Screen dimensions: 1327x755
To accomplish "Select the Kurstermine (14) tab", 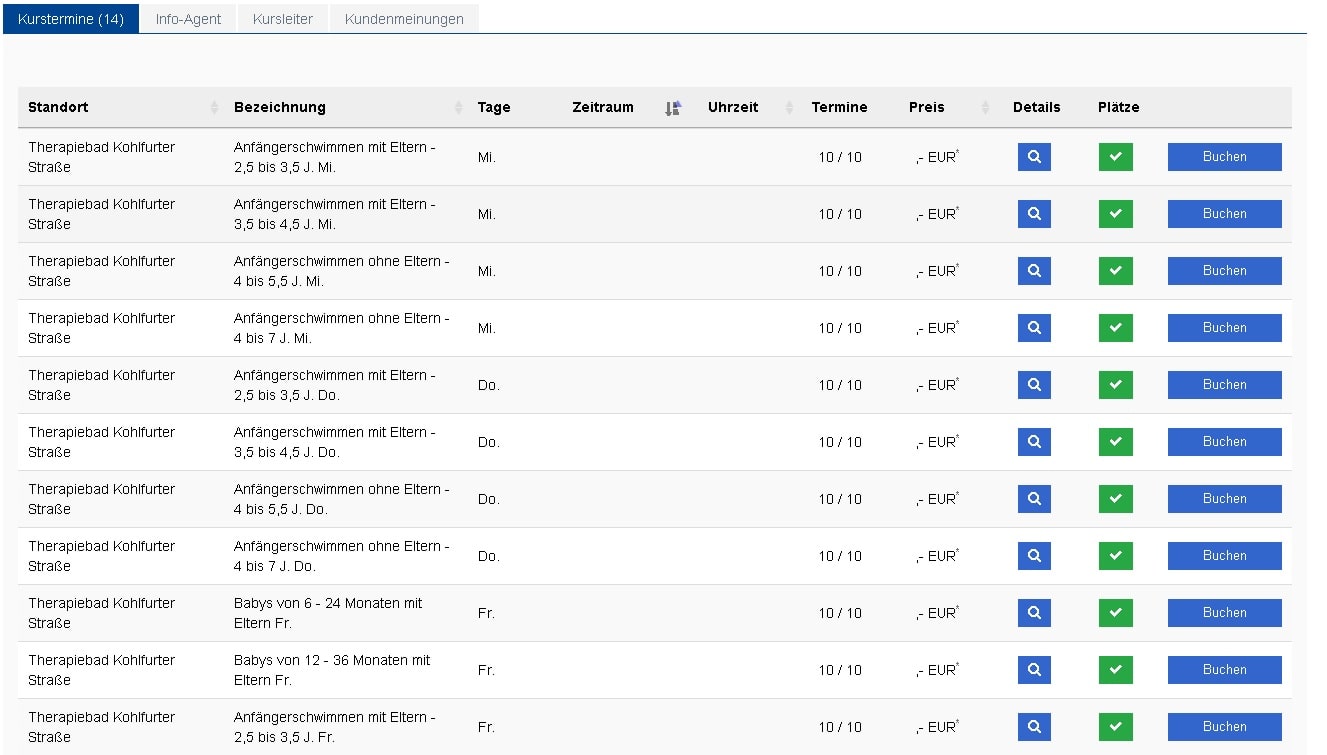I will click(x=71, y=19).
